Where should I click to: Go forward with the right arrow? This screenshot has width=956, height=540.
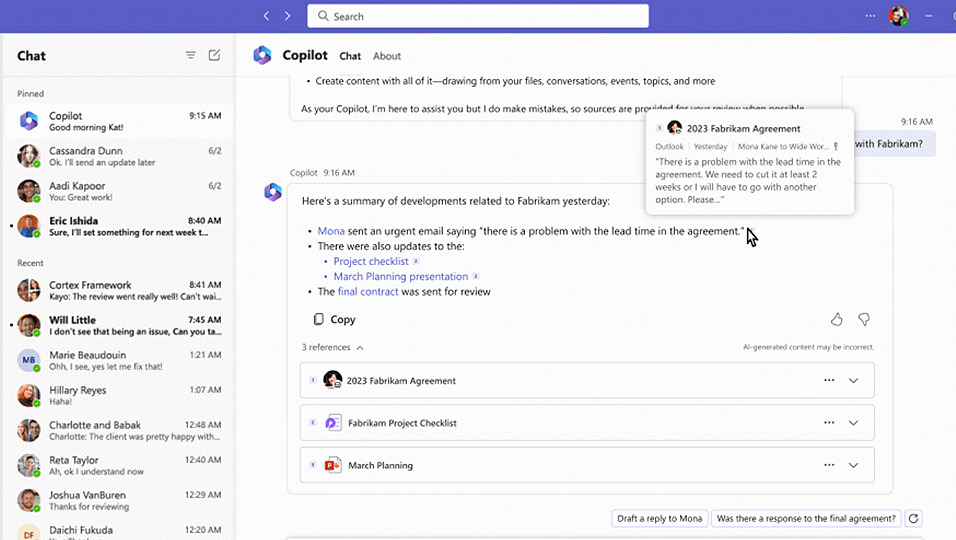tap(287, 16)
